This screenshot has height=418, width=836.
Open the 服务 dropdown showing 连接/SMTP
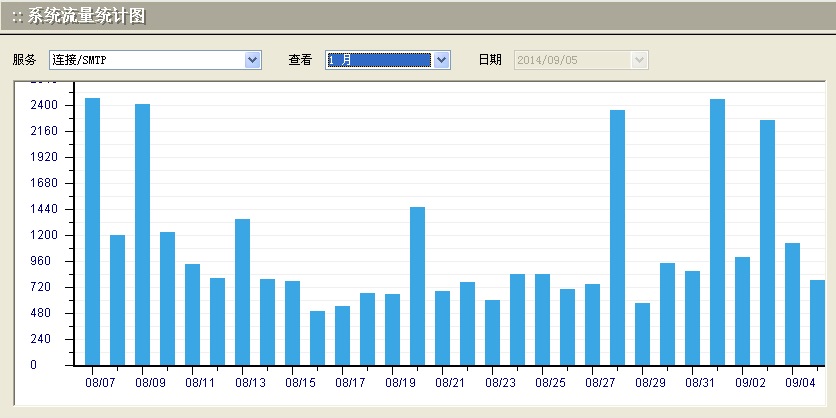coord(252,60)
